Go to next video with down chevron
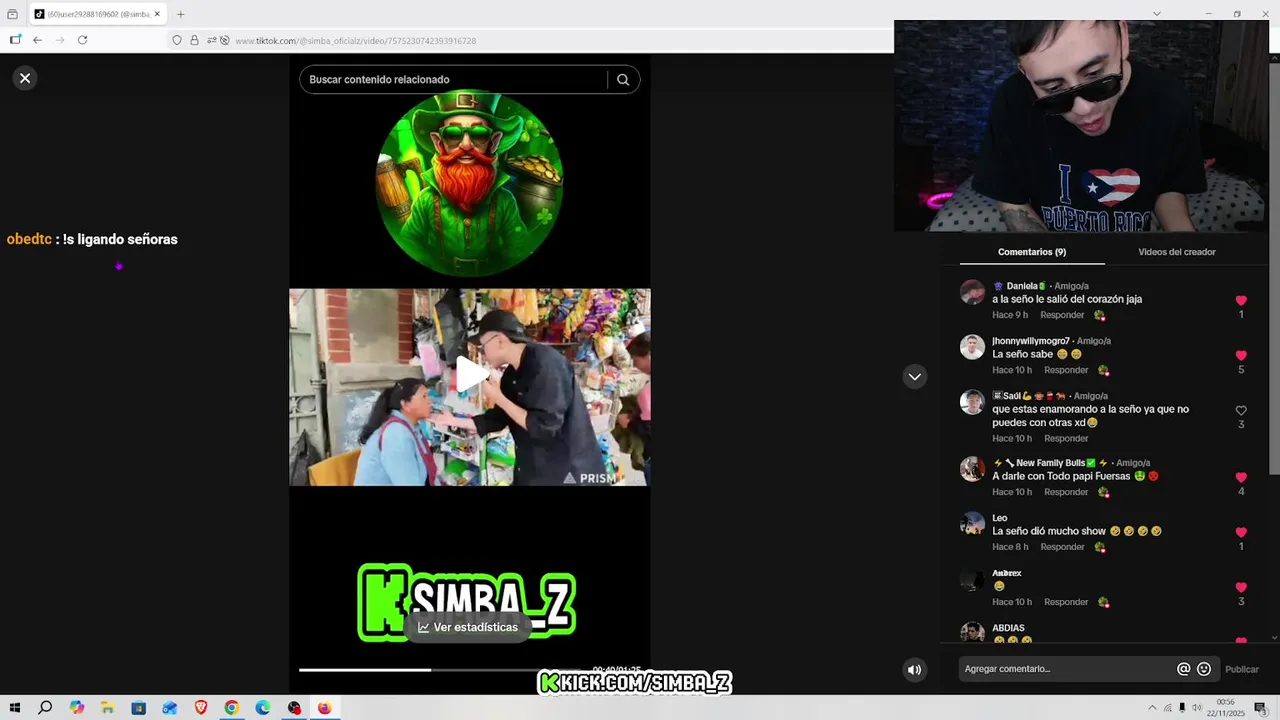 point(914,377)
